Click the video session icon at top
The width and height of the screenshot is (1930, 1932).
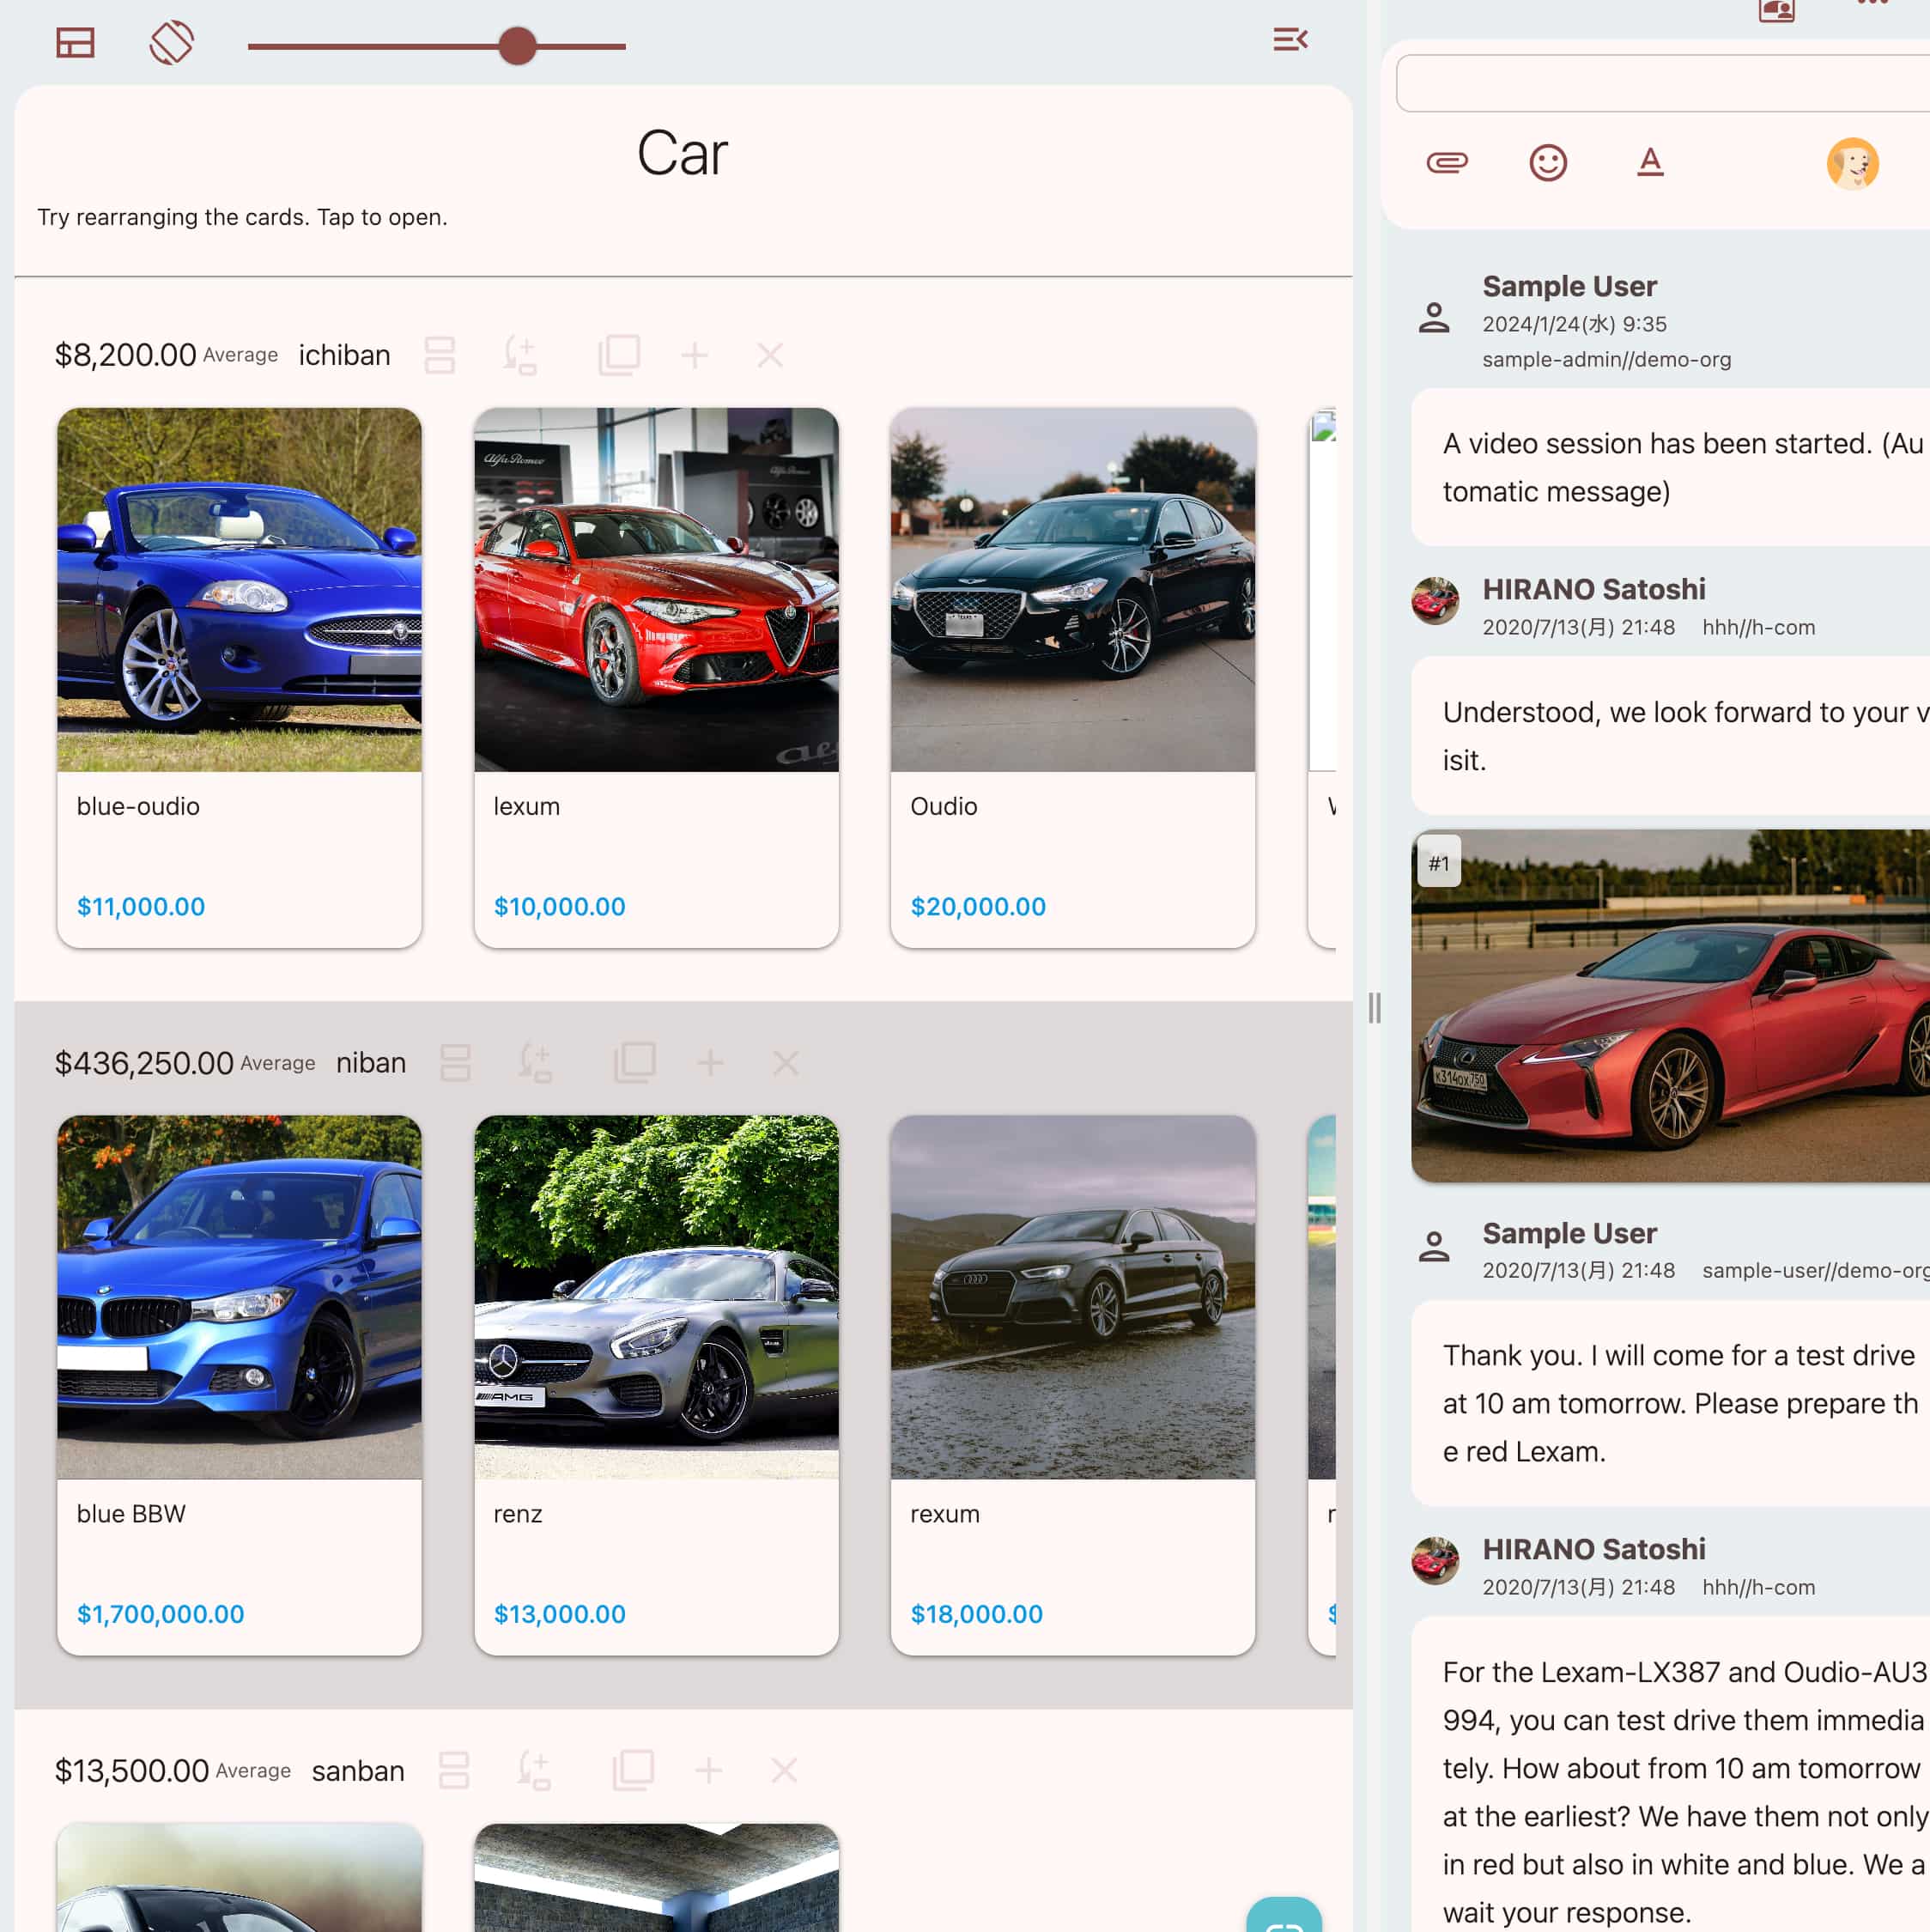point(1776,10)
